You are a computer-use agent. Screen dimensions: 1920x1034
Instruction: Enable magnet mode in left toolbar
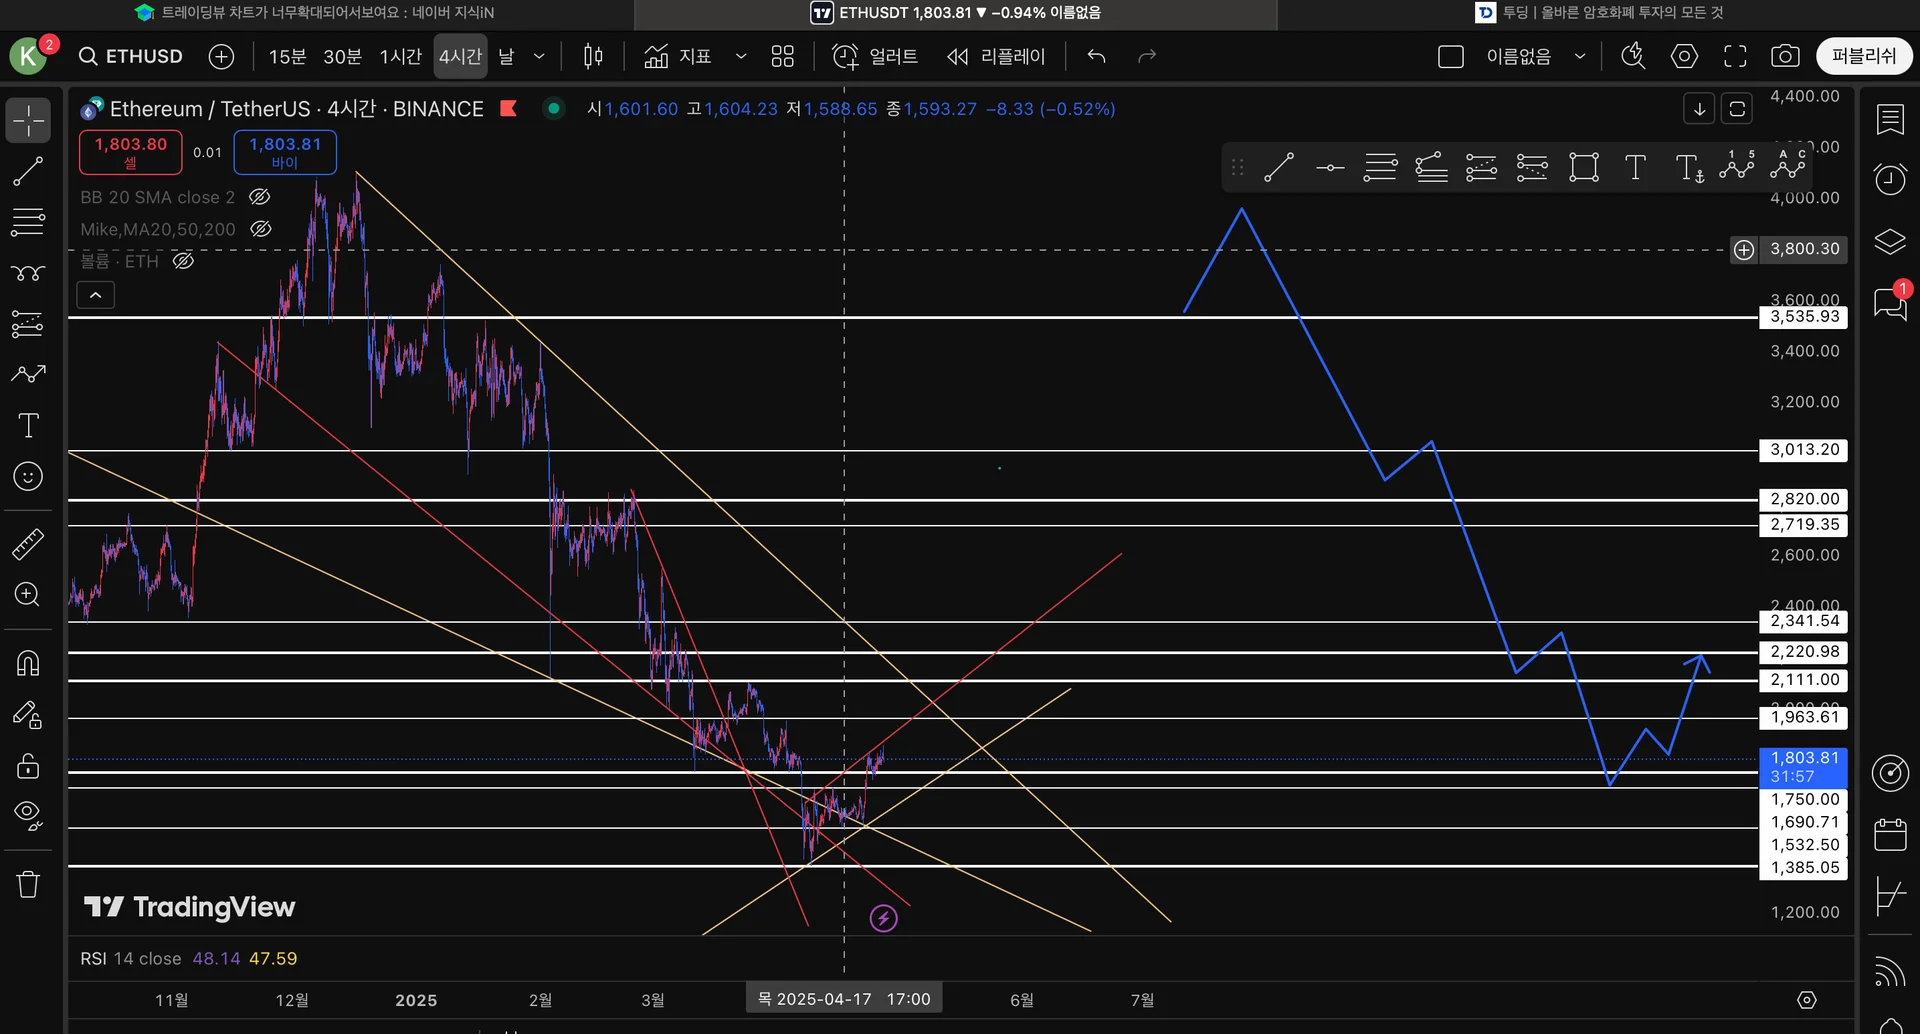(27, 663)
